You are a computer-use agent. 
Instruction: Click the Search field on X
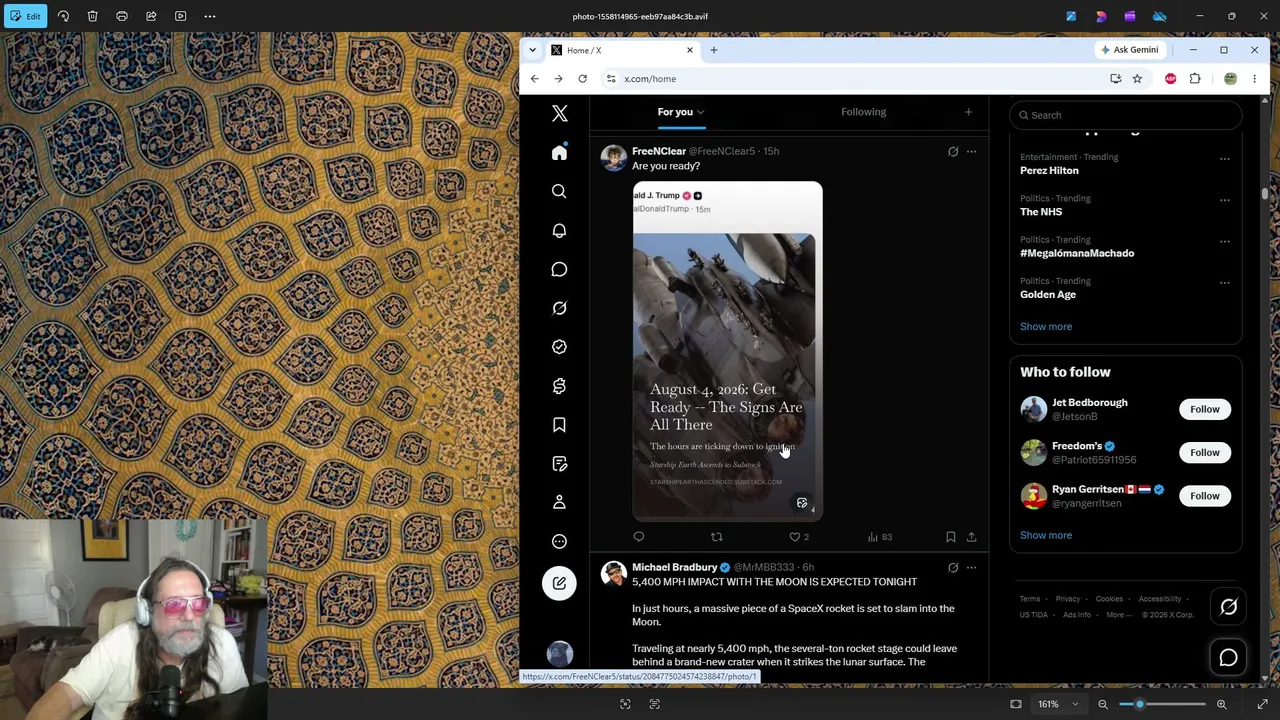[x=1126, y=115]
